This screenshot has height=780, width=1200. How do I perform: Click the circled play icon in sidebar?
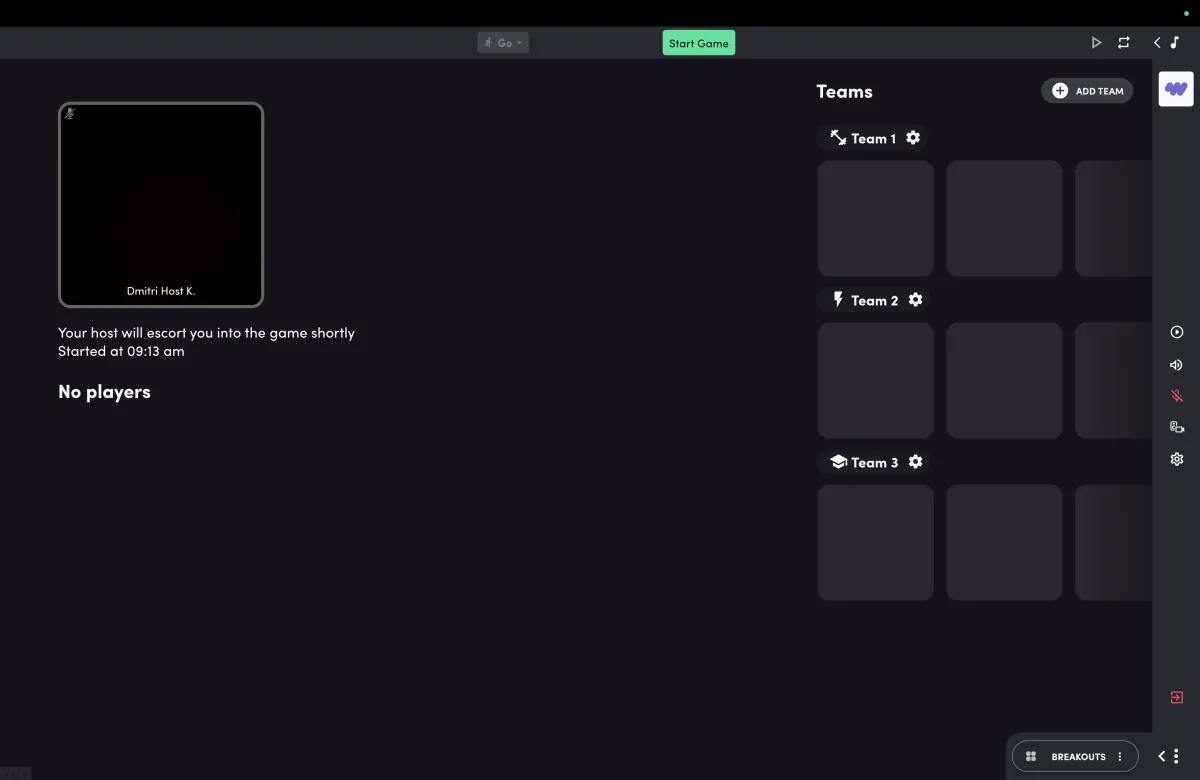1177,332
